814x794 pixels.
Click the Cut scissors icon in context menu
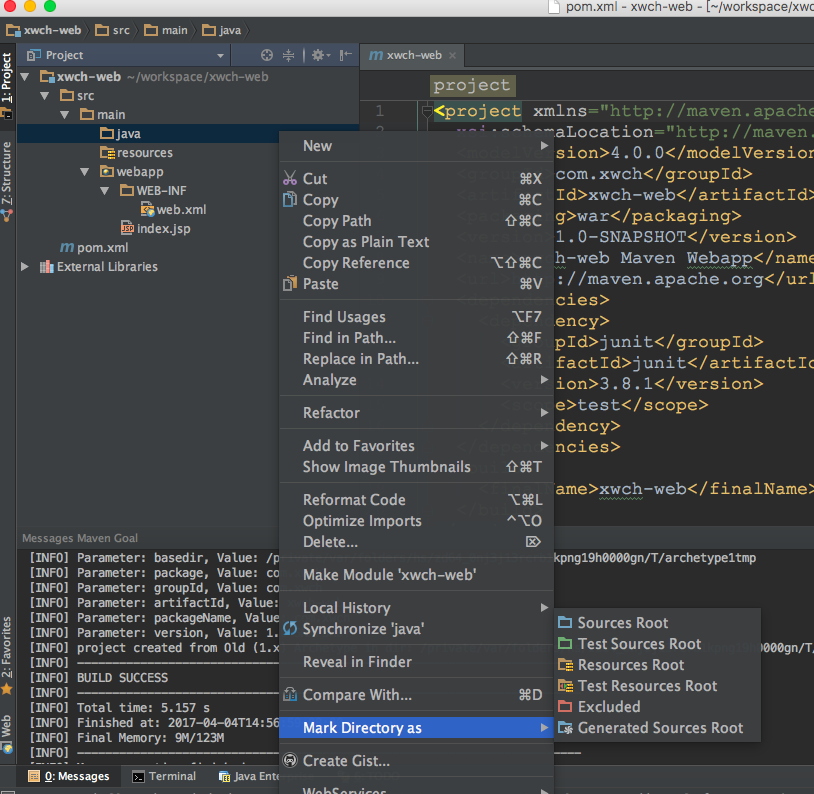click(290, 178)
